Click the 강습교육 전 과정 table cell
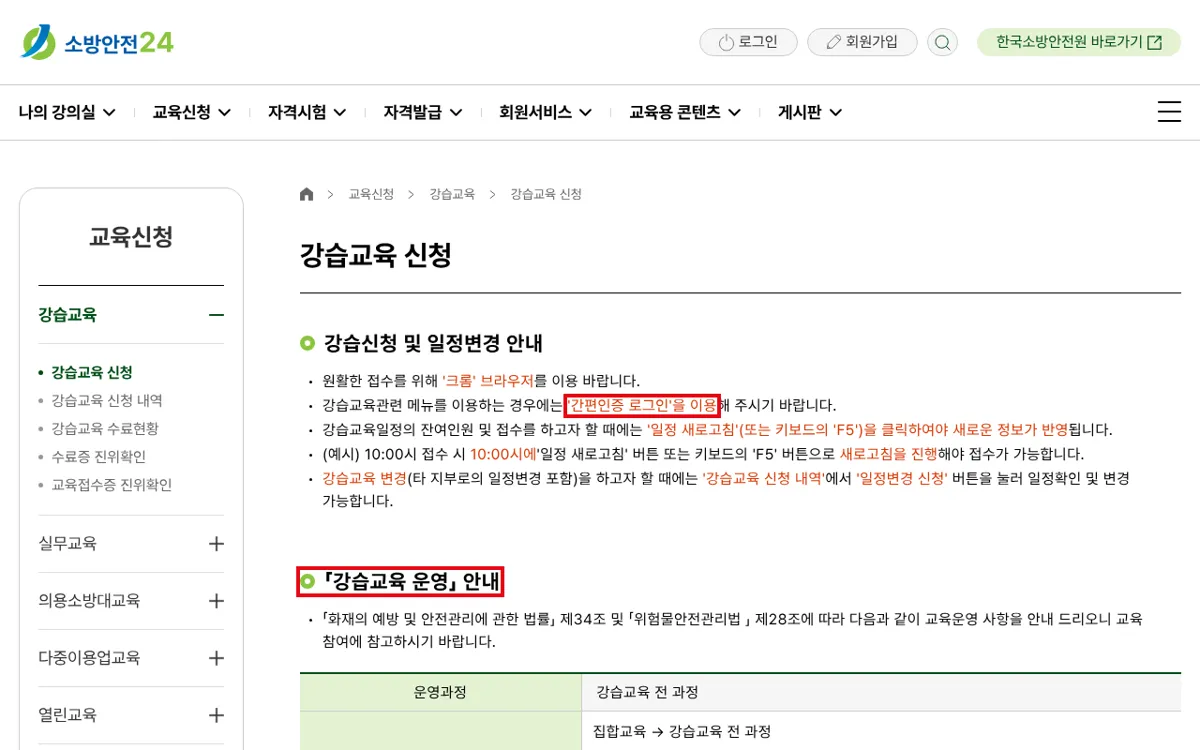This screenshot has height=750, width=1200. 881,692
